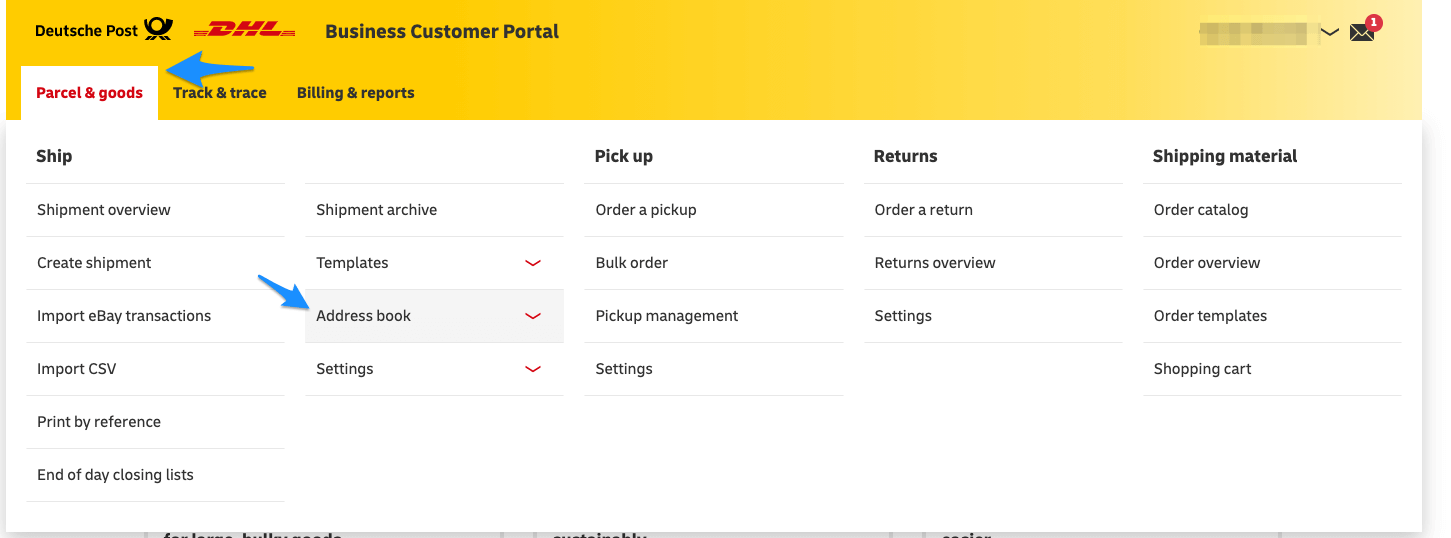The image size is (1451, 538).
Task: Open the Billing & reports tab
Action: click(355, 93)
